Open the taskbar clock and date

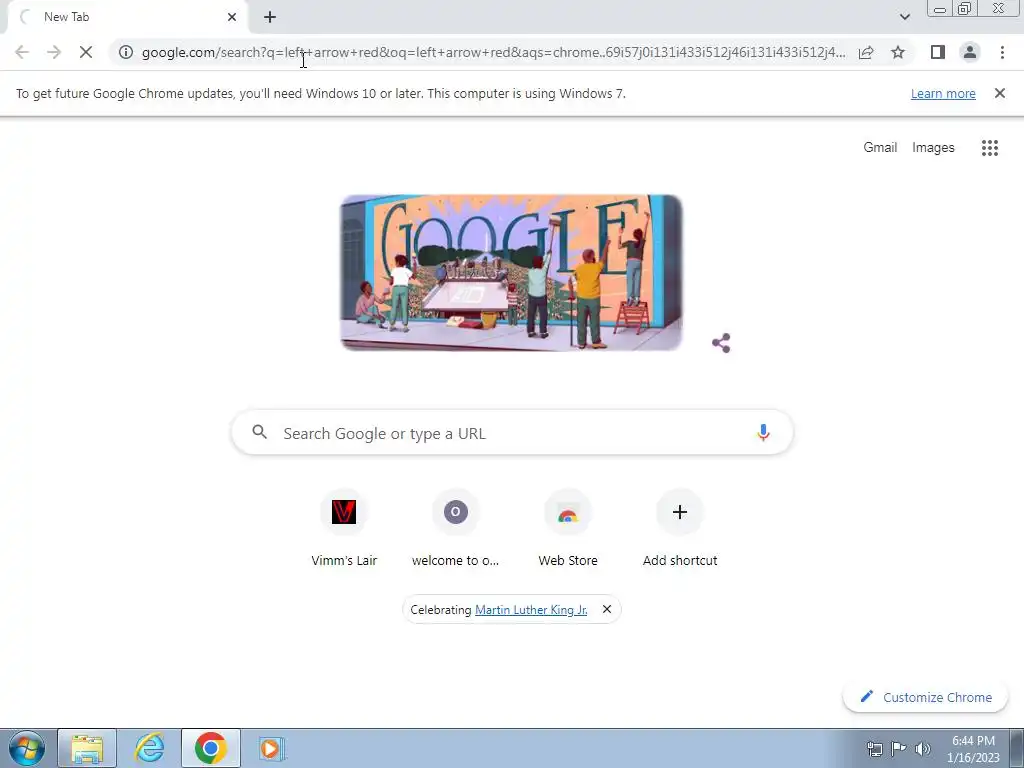pos(973,749)
